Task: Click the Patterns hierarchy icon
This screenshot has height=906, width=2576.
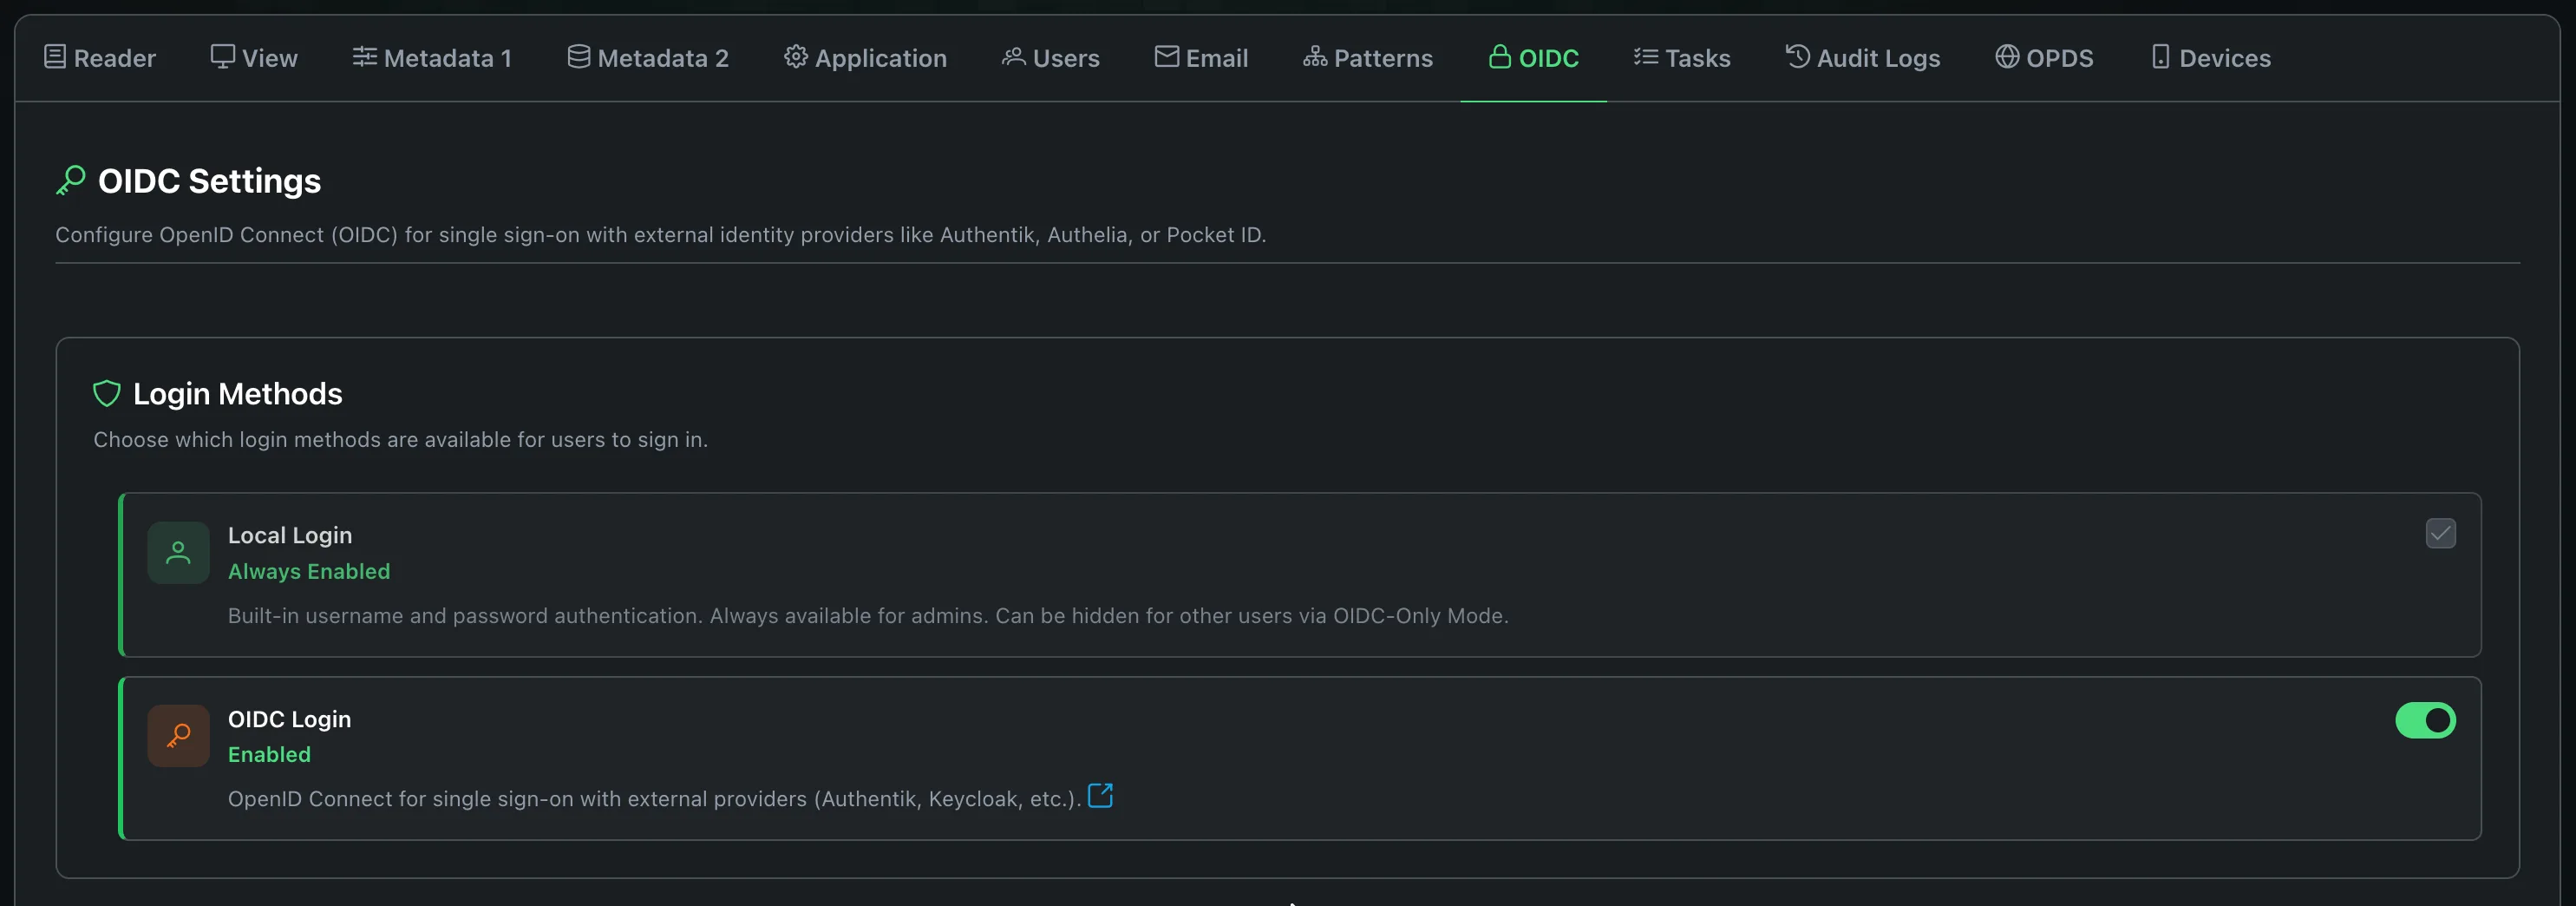Action: (x=1314, y=57)
